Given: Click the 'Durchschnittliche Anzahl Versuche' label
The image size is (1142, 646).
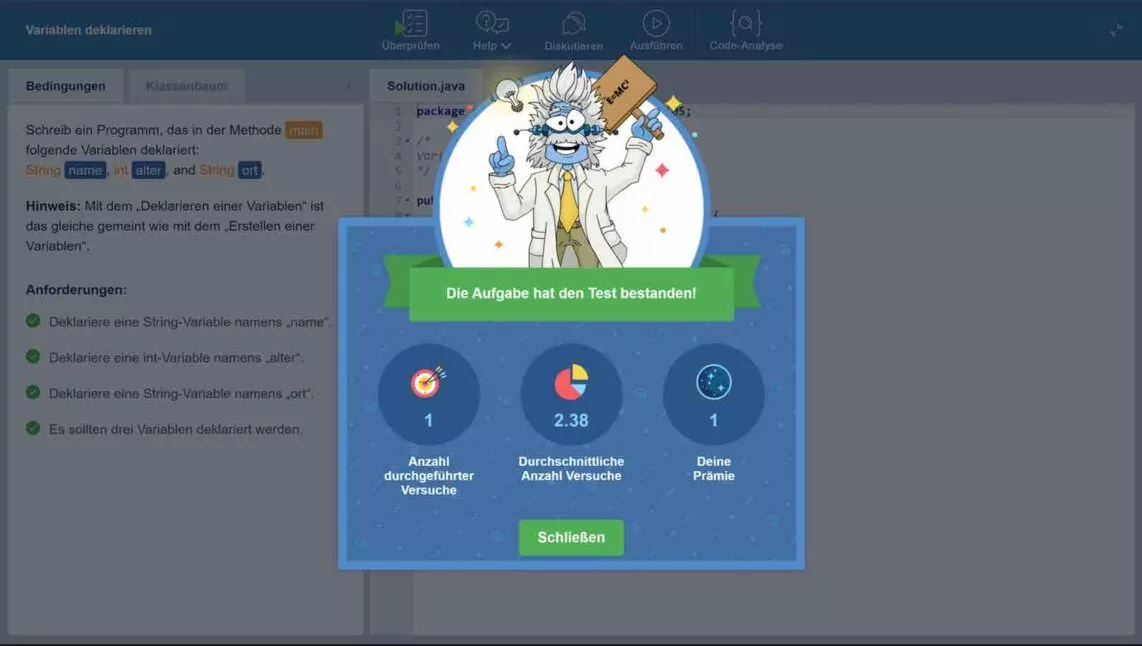Looking at the screenshot, I should pos(571,468).
